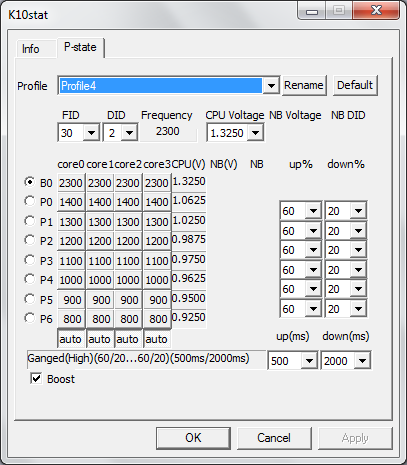Select the P4 radio button
This screenshot has width=407, height=465.
coord(30,279)
